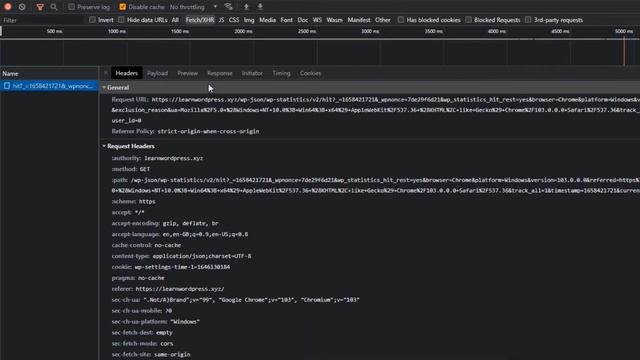
Task: Switch to the Headers tab
Action: click(x=127, y=73)
